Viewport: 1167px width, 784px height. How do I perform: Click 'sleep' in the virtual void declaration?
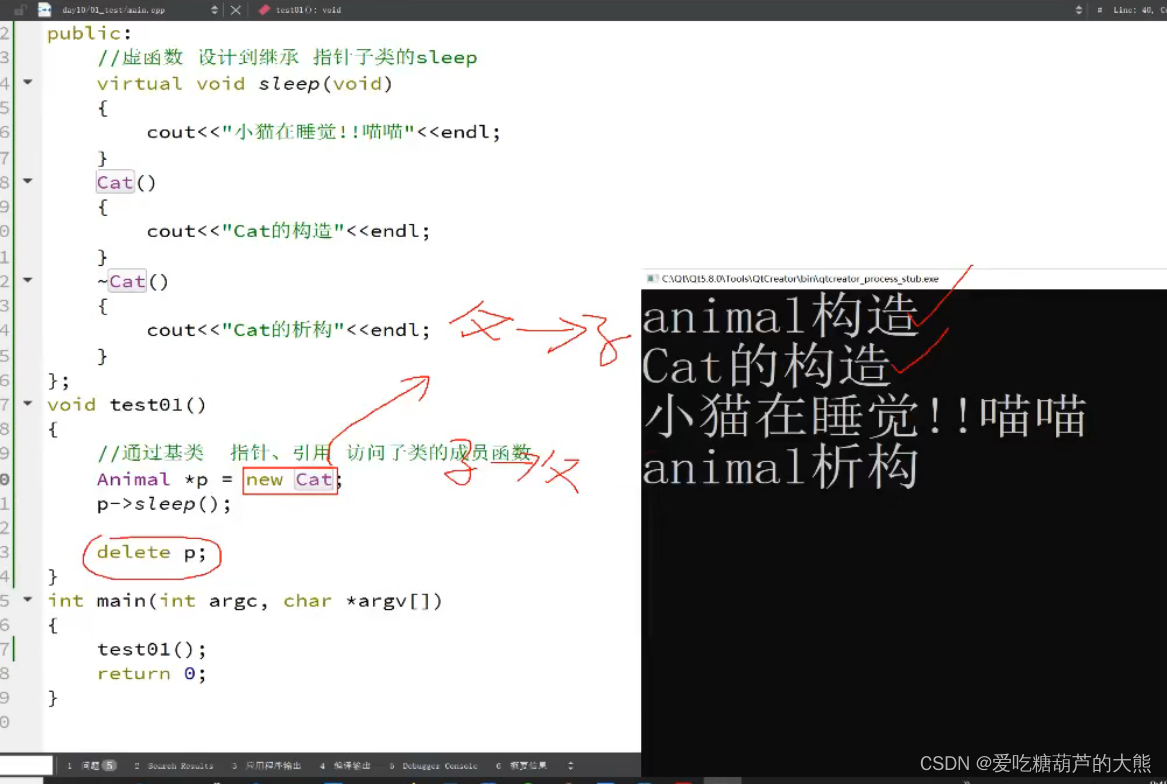coord(289,83)
